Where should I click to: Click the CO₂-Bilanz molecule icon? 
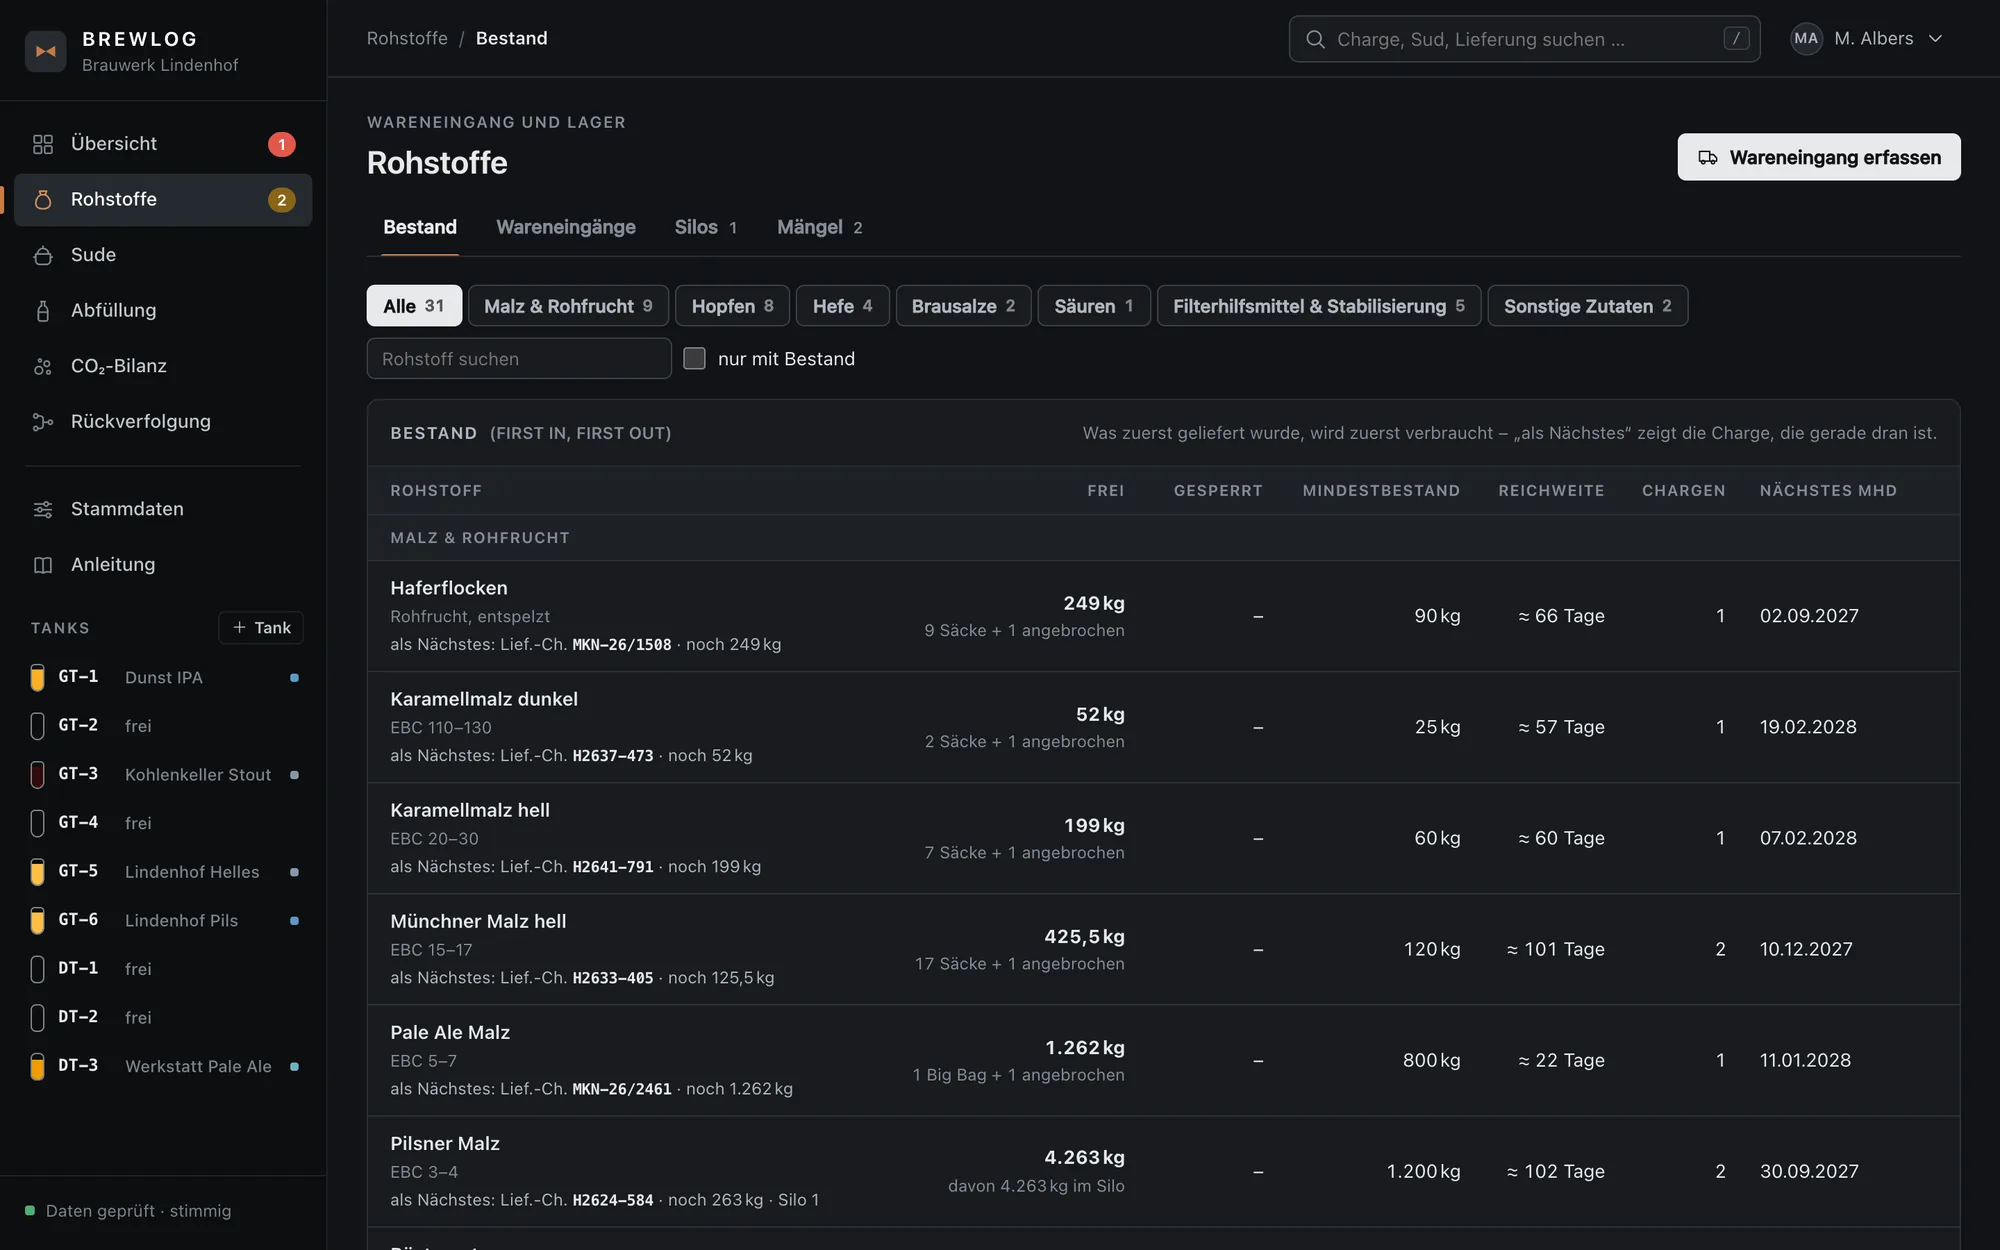point(42,366)
